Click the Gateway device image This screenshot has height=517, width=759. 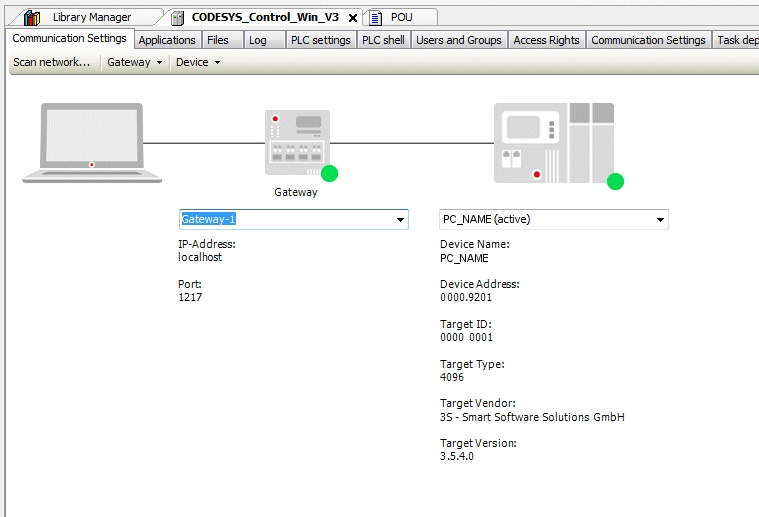(x=297, y=143)
